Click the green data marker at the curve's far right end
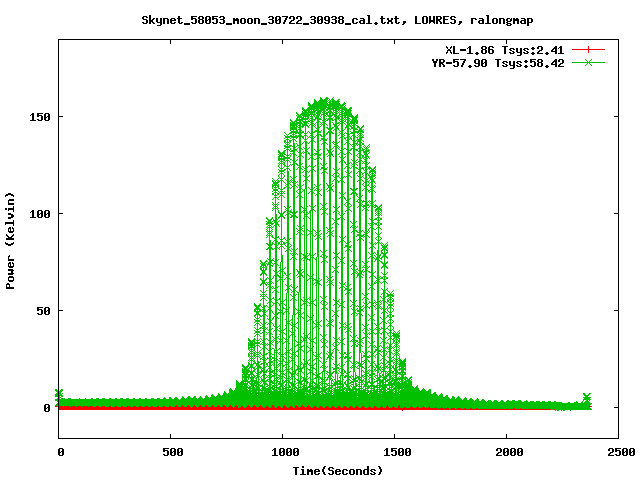The width and height of the screenshot is (640, 480). 587,397
